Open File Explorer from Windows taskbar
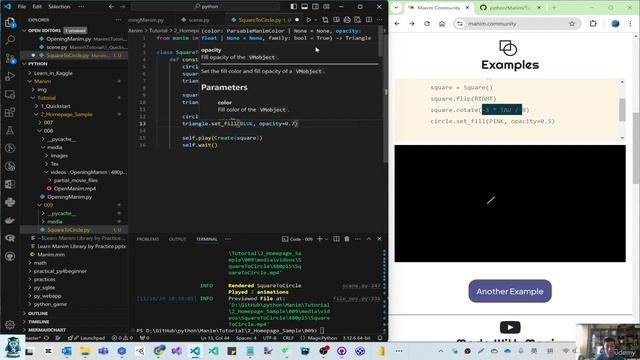Viewport: 640px width, 360px height. [x=85, y=351]
